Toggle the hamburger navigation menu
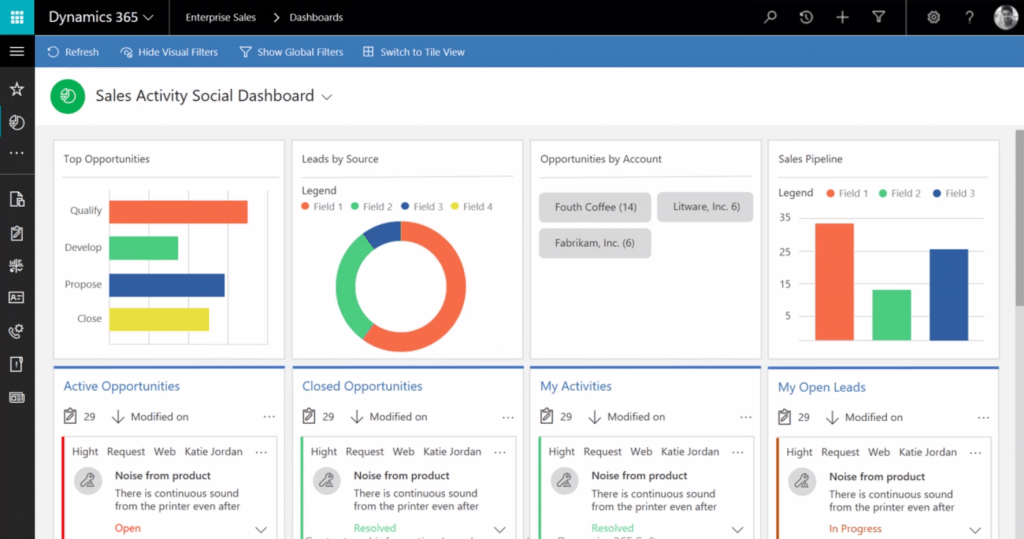 (17, 51)
